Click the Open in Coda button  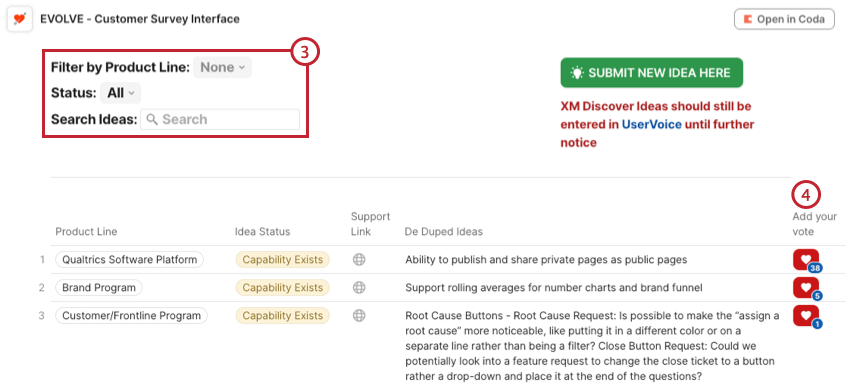click(x=784, y=20)
